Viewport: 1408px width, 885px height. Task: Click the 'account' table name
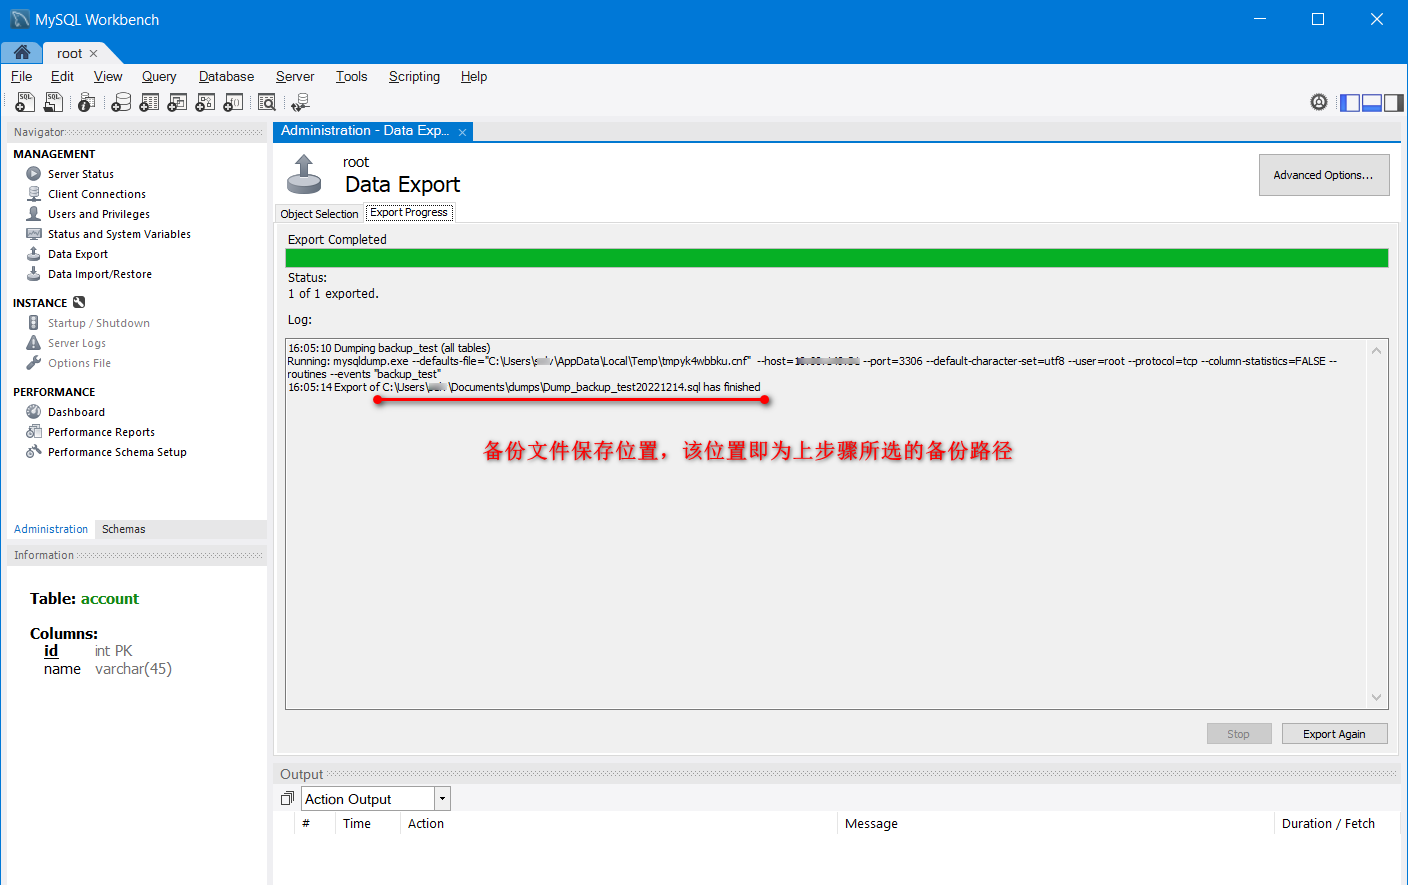click(x=110, y=598)
